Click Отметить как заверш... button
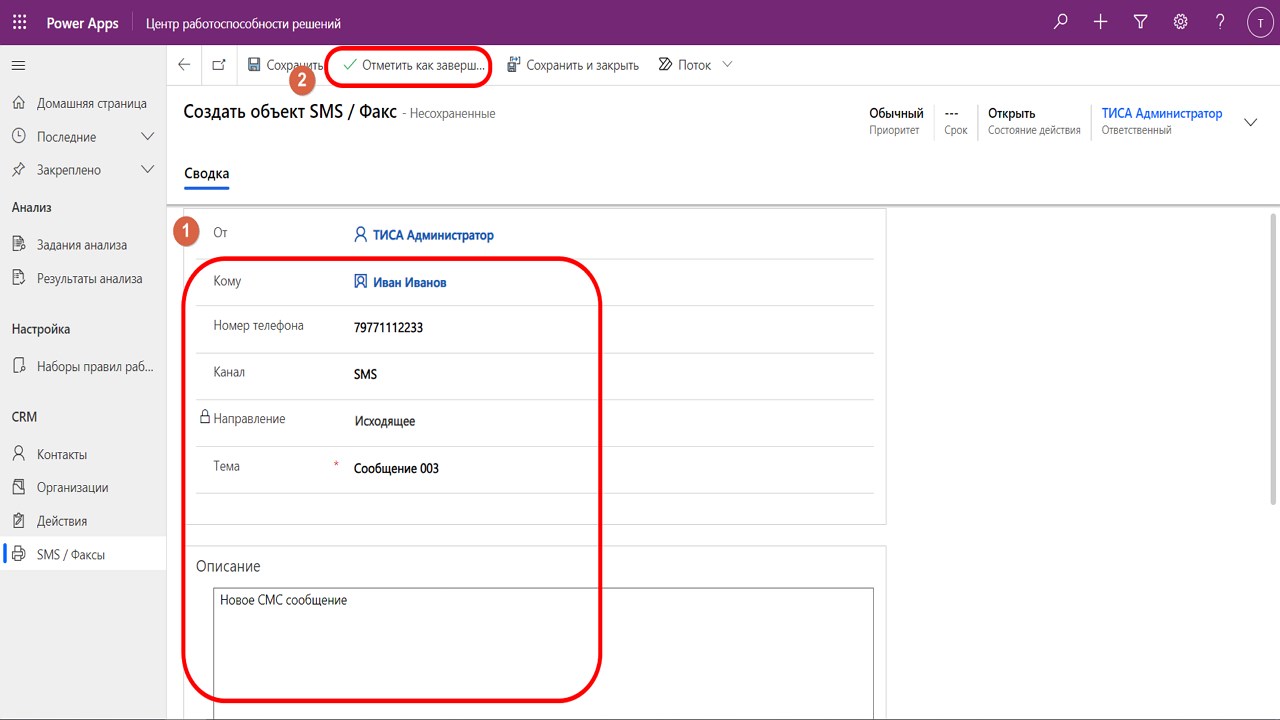Viewport: 1280px width, 720px height. point(413,65)
